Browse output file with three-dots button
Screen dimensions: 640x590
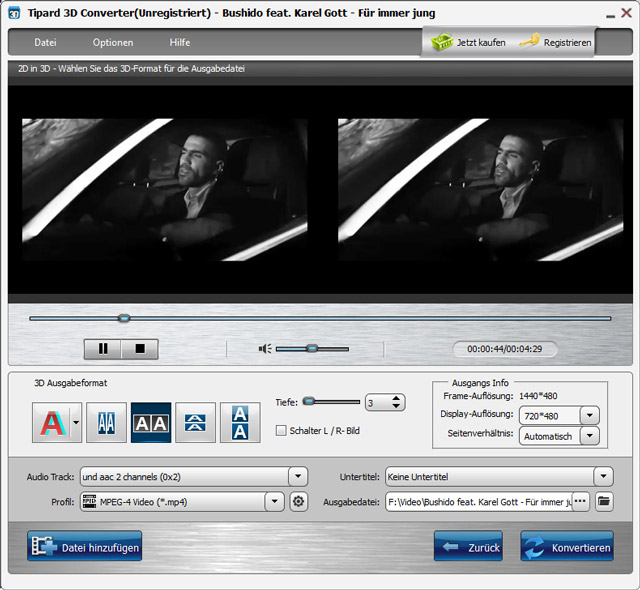(x=580, y=501)
